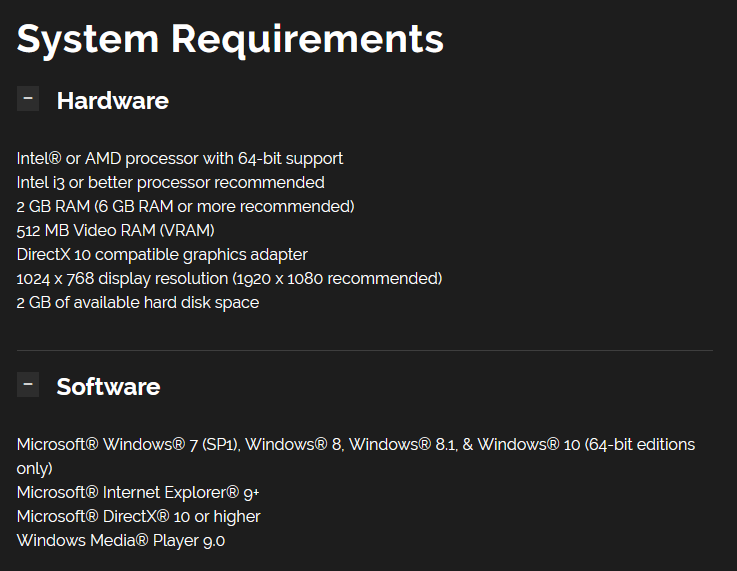The height and width of the screenshot is (571, 737).
Task: Collapse the Software section minus icon
Action: (x=28, y=384)
